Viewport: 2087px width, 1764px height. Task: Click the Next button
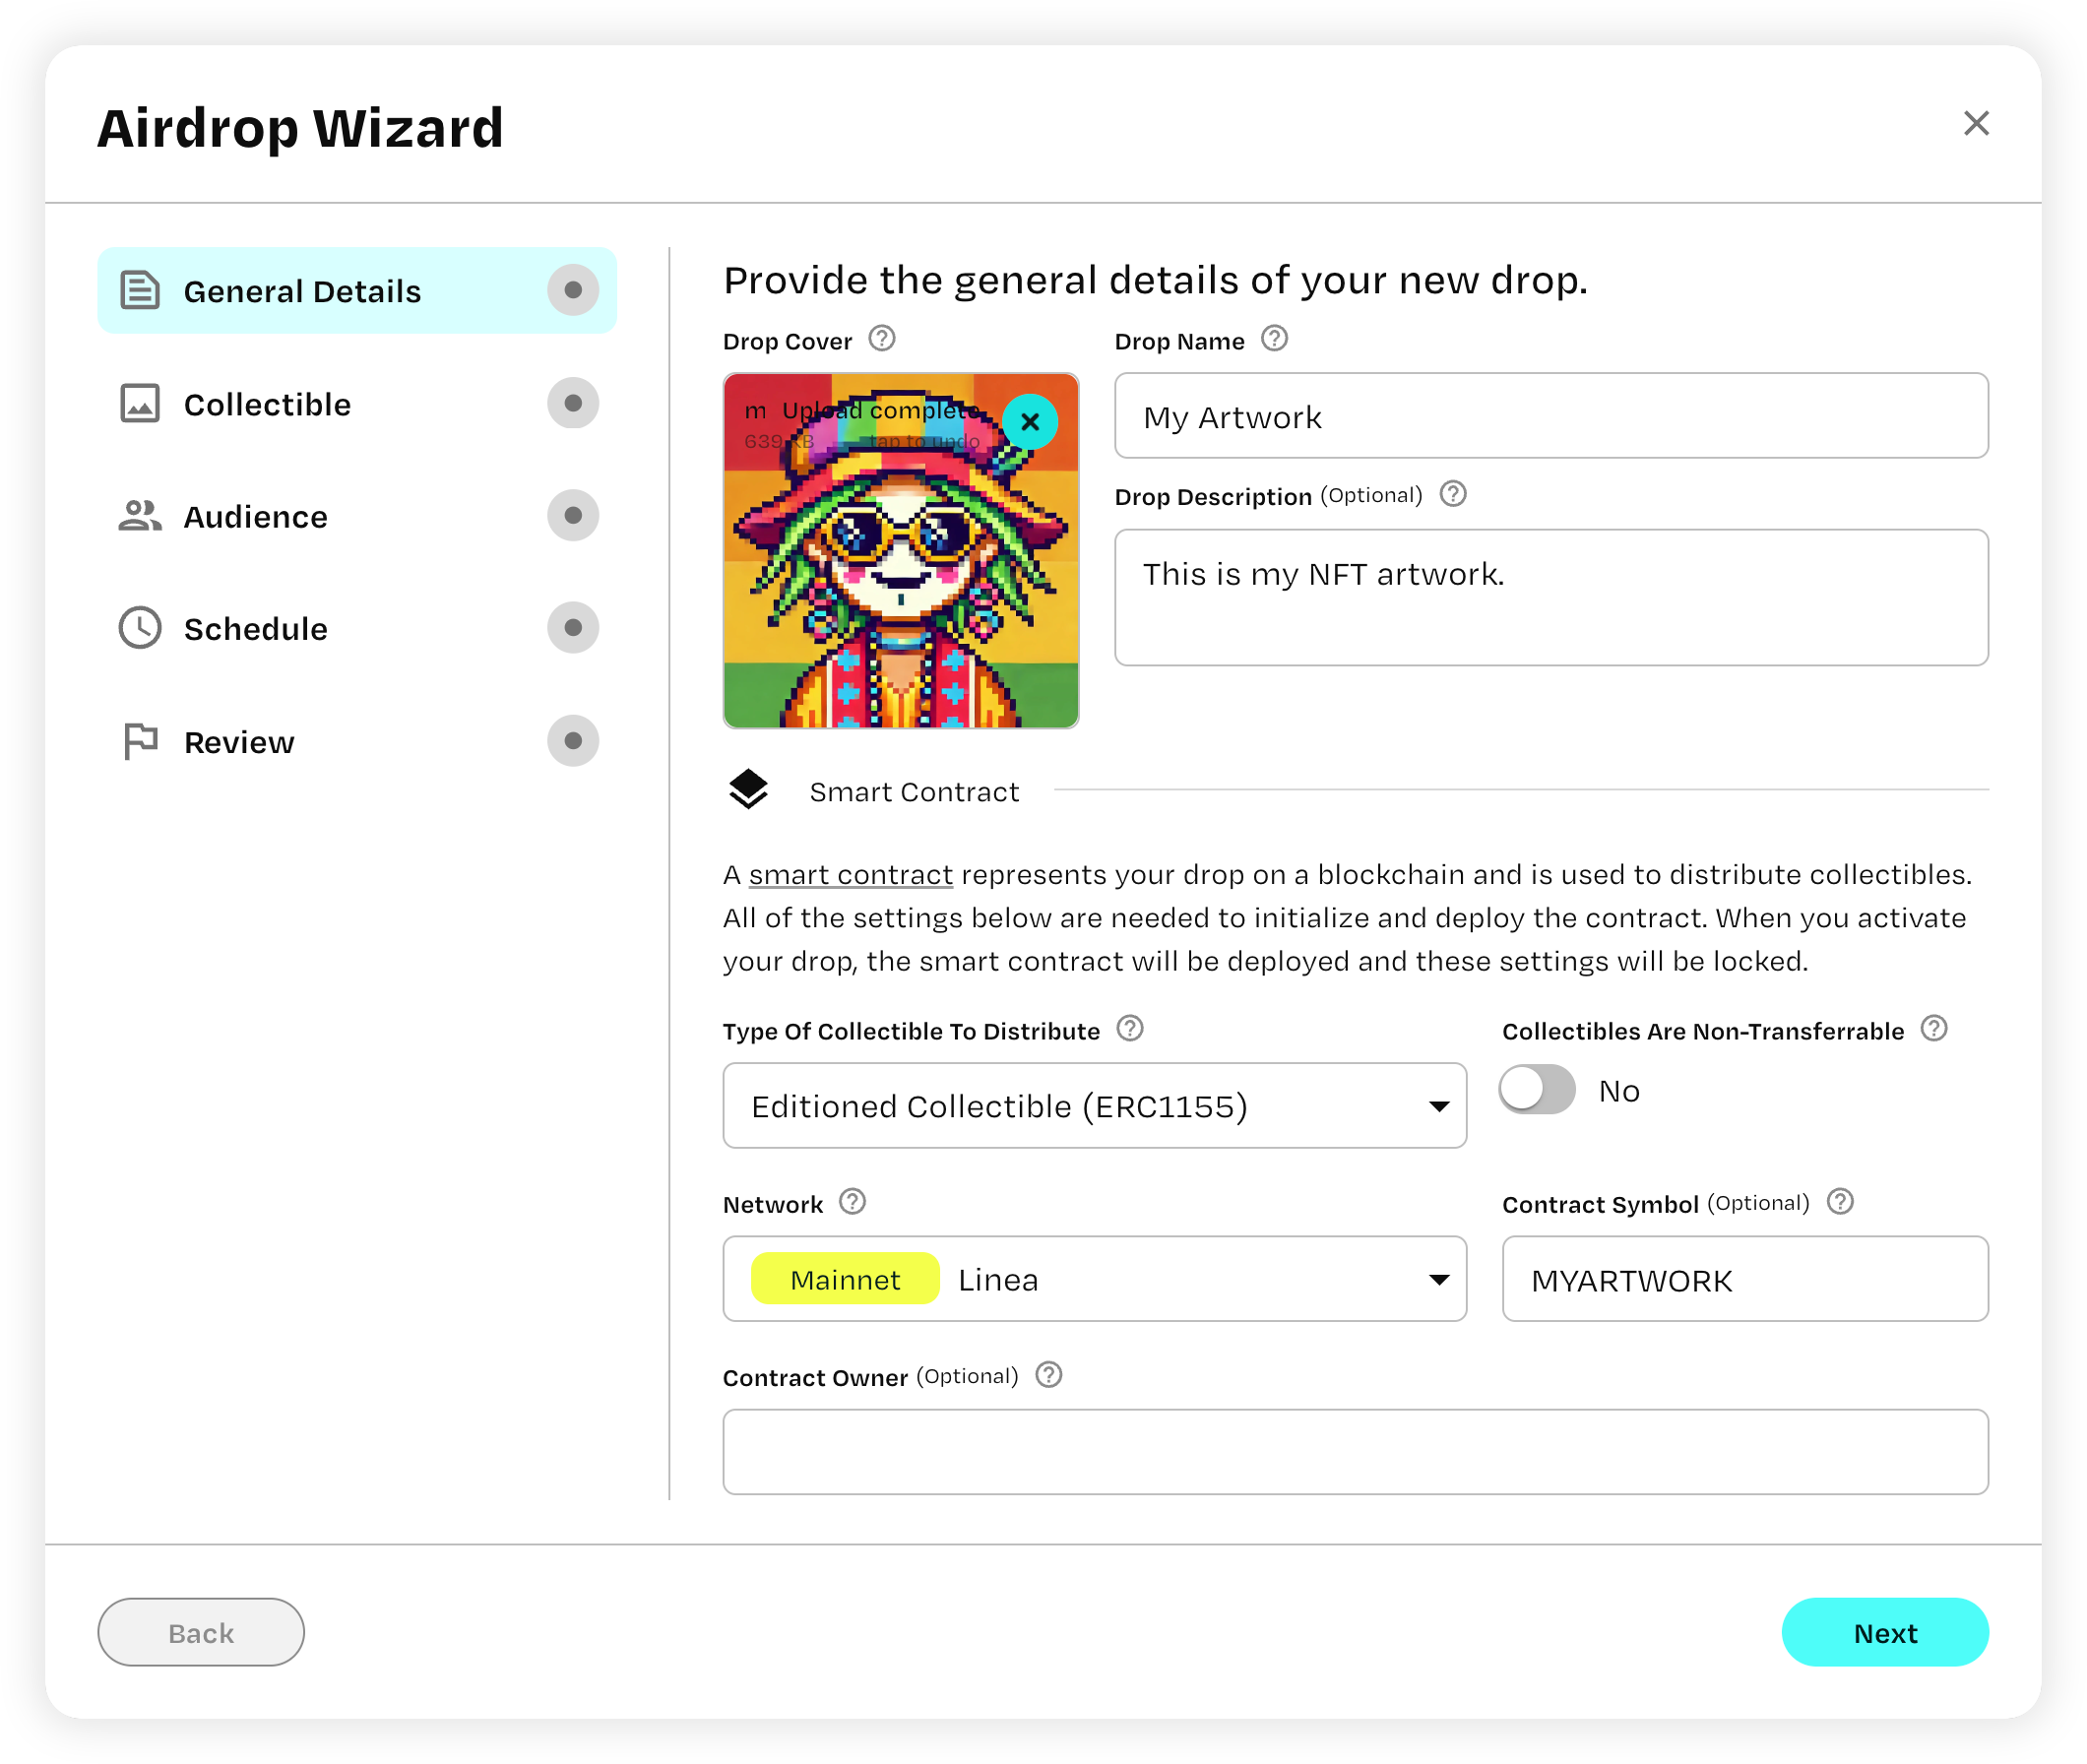(1886, 1631)
